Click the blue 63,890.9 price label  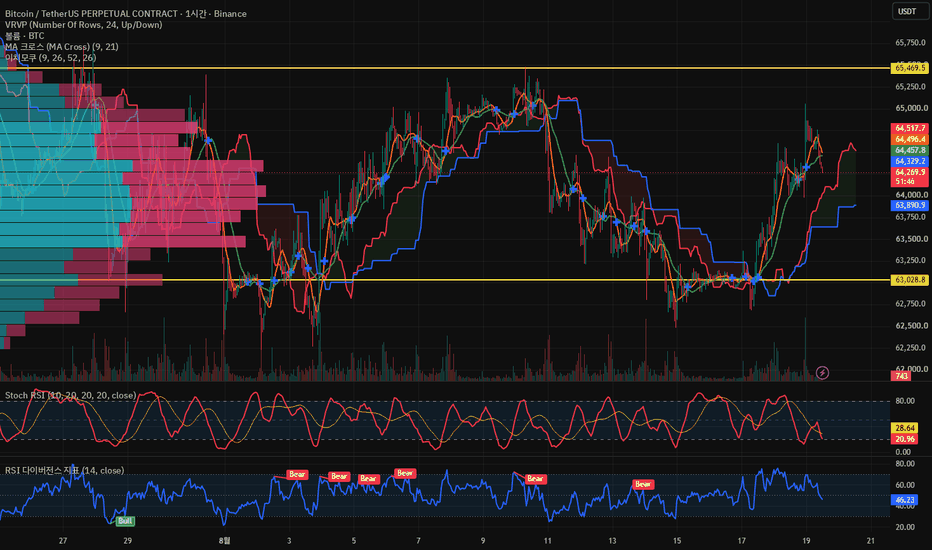click(x=910, y=205)
